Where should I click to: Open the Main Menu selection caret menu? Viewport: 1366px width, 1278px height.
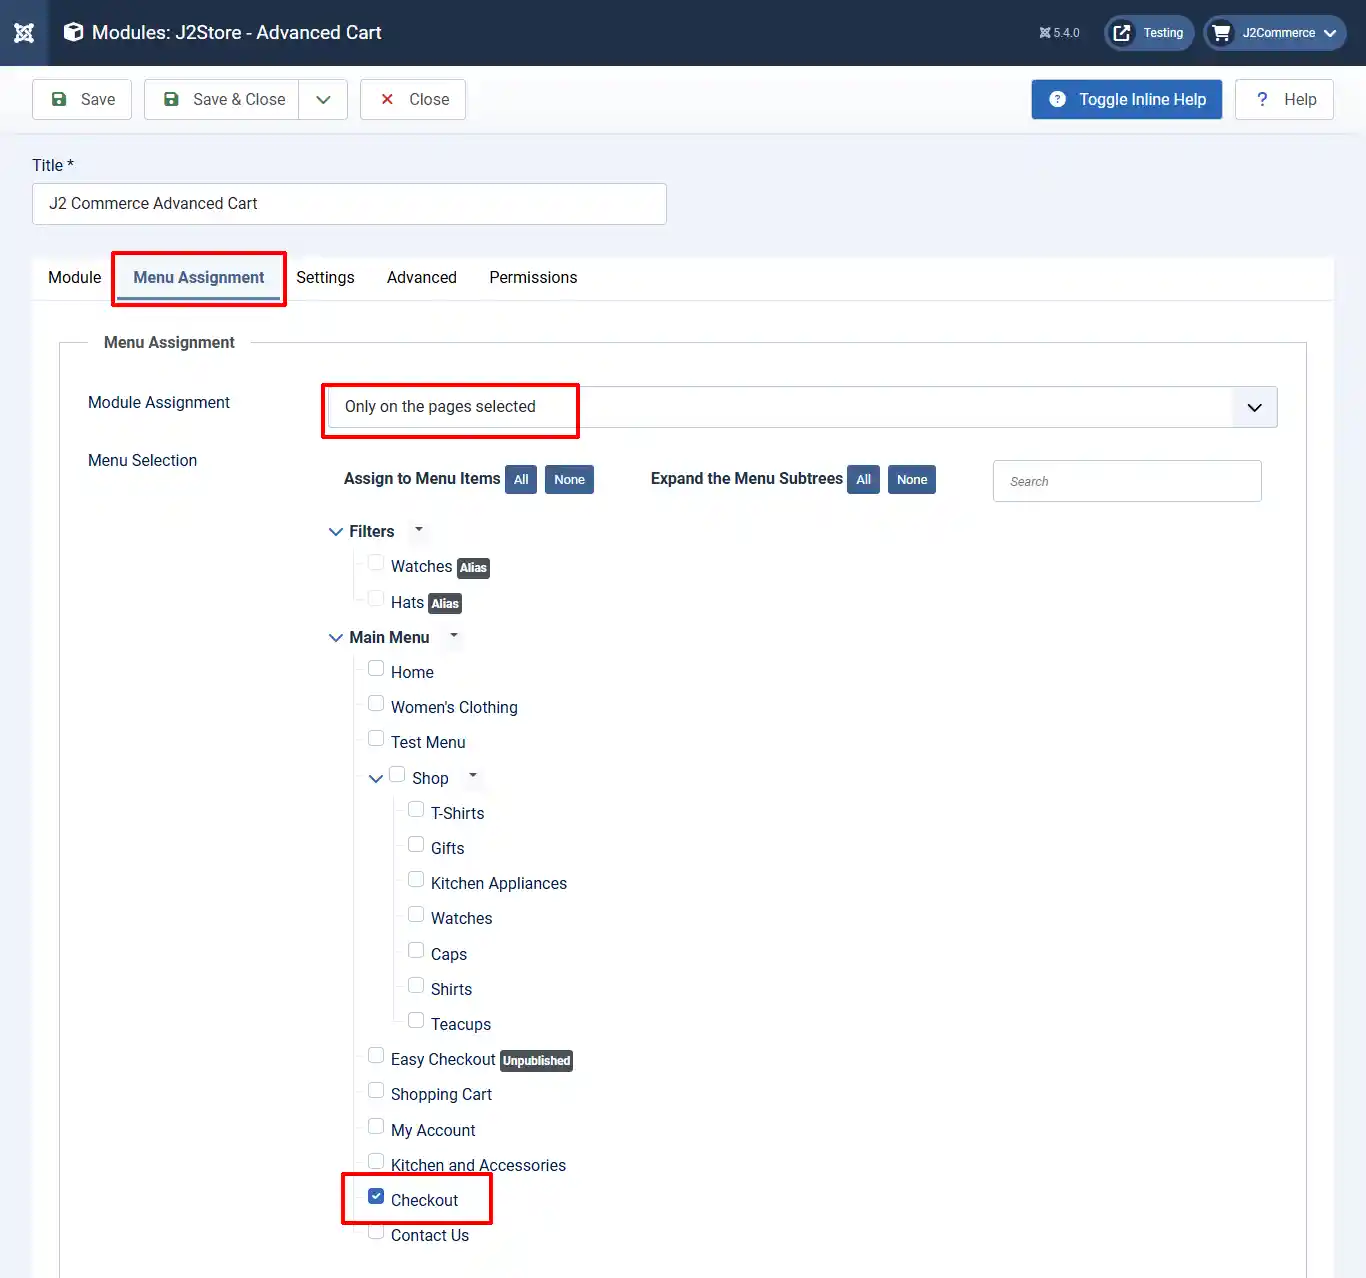454,636
